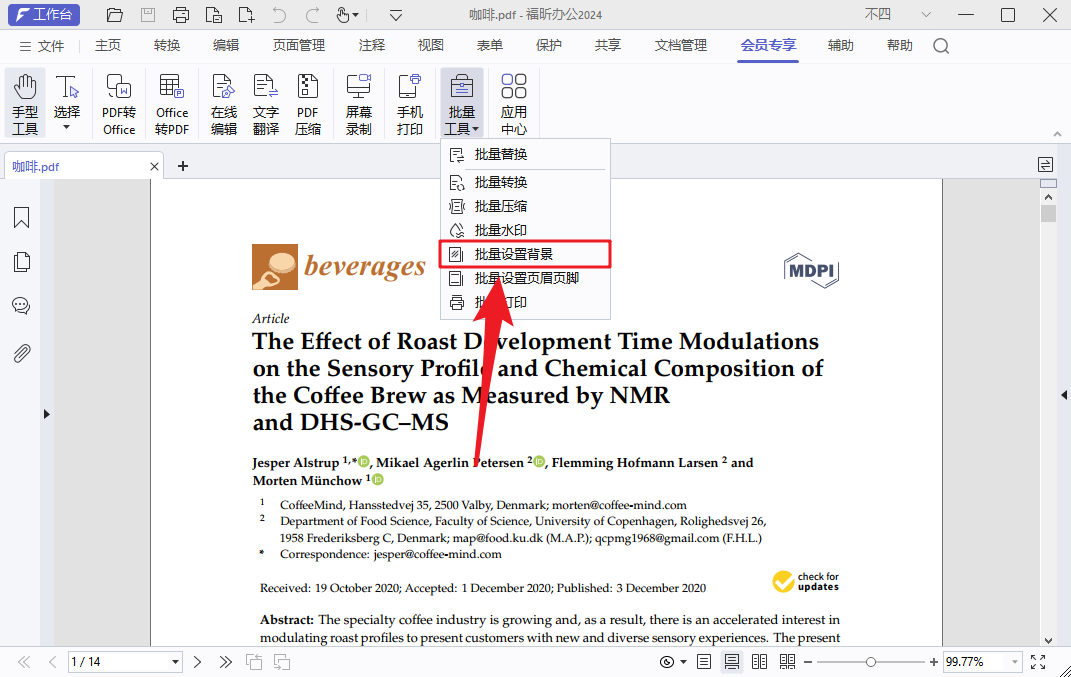
Task: Expand the left navigation panel arrow
Action: 46,414
